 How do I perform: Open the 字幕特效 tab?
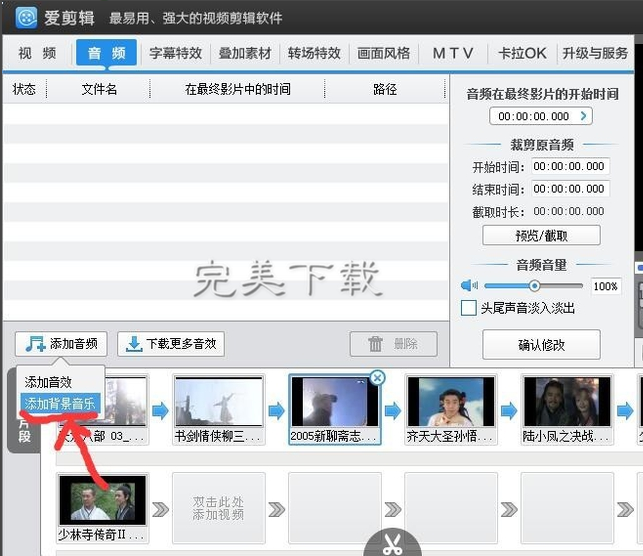tap(176, 53)
